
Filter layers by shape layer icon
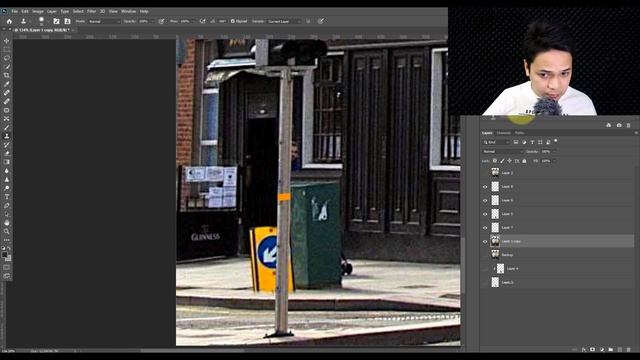[x=540, y=142]
